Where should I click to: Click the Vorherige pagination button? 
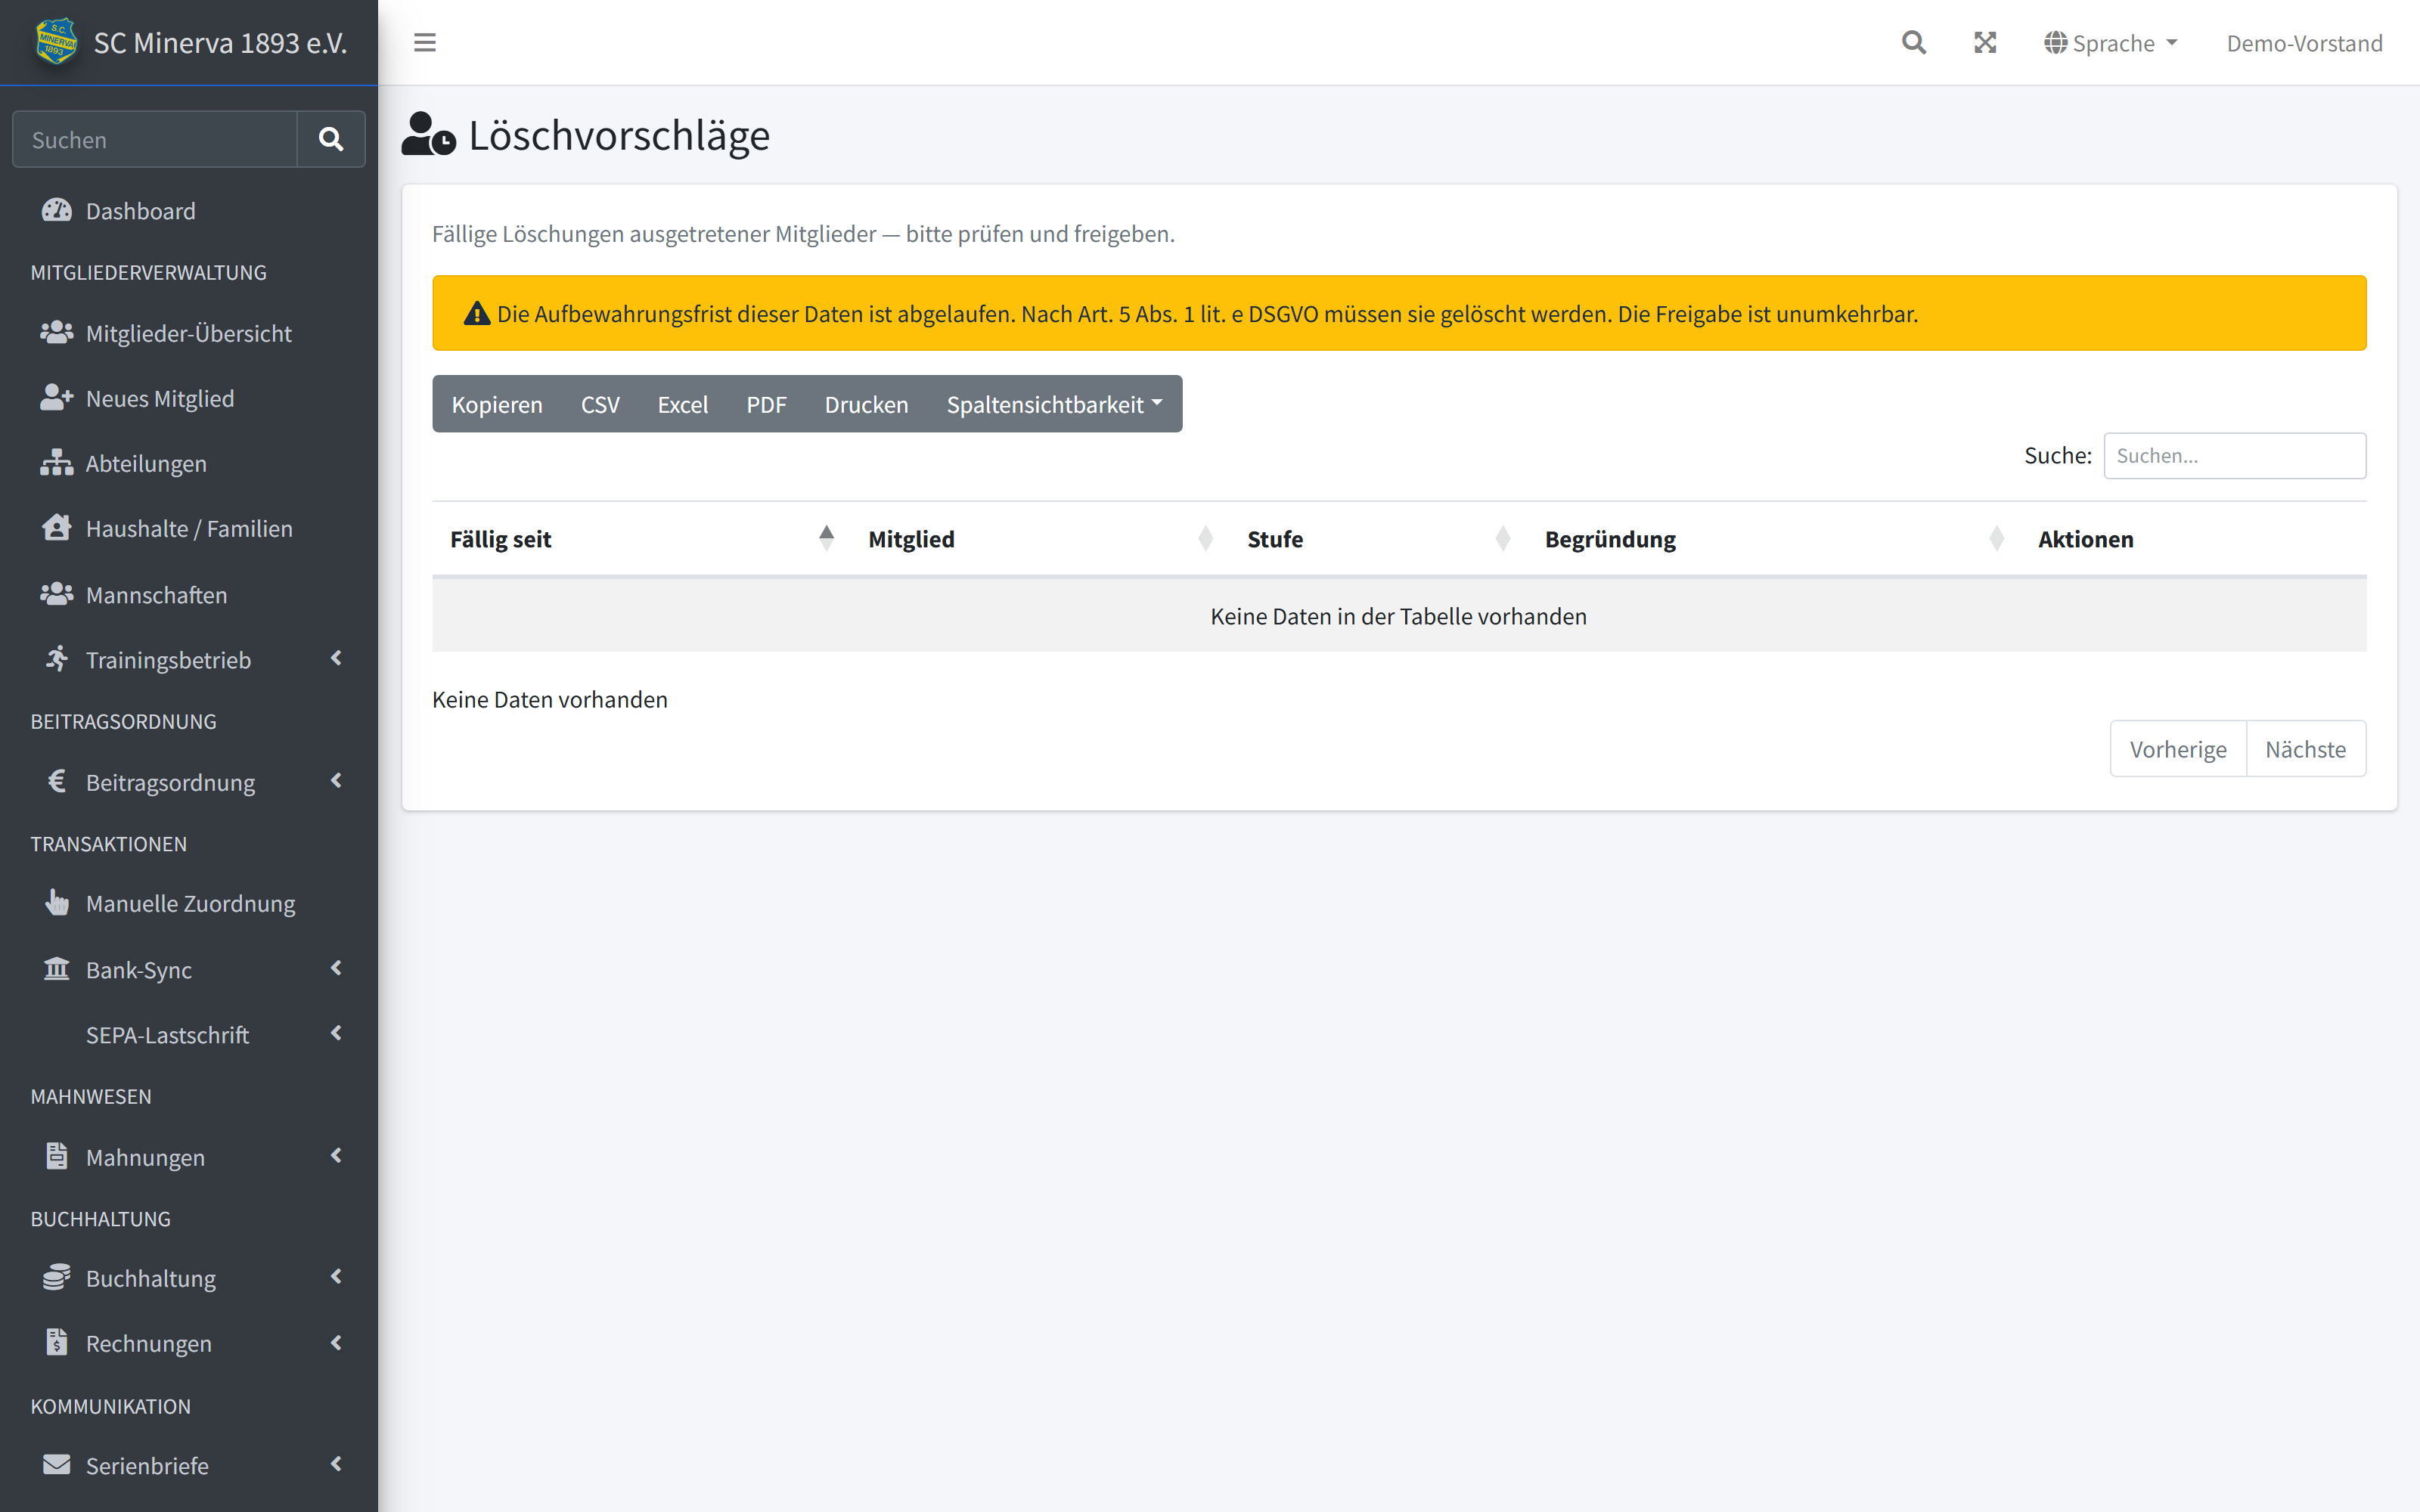click(x=2178, y=749)
